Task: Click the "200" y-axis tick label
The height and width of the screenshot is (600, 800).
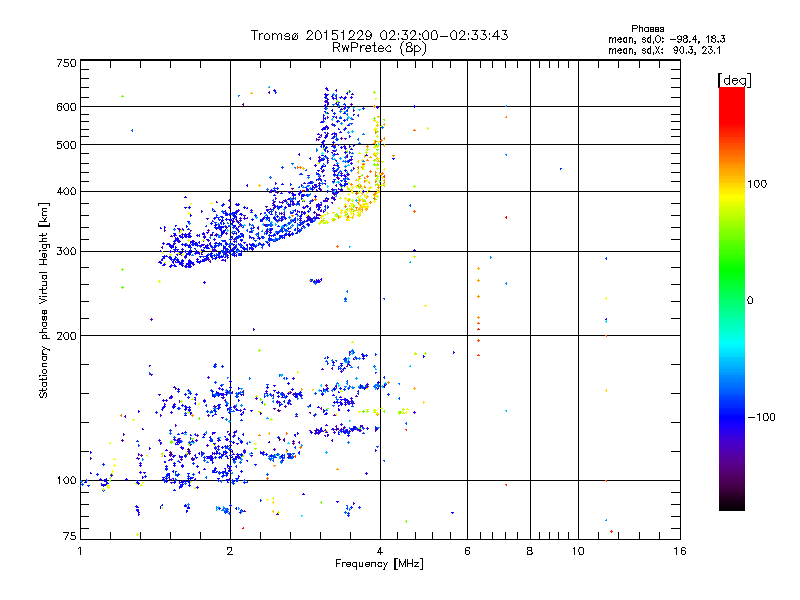Action: (x=66, y=336)
